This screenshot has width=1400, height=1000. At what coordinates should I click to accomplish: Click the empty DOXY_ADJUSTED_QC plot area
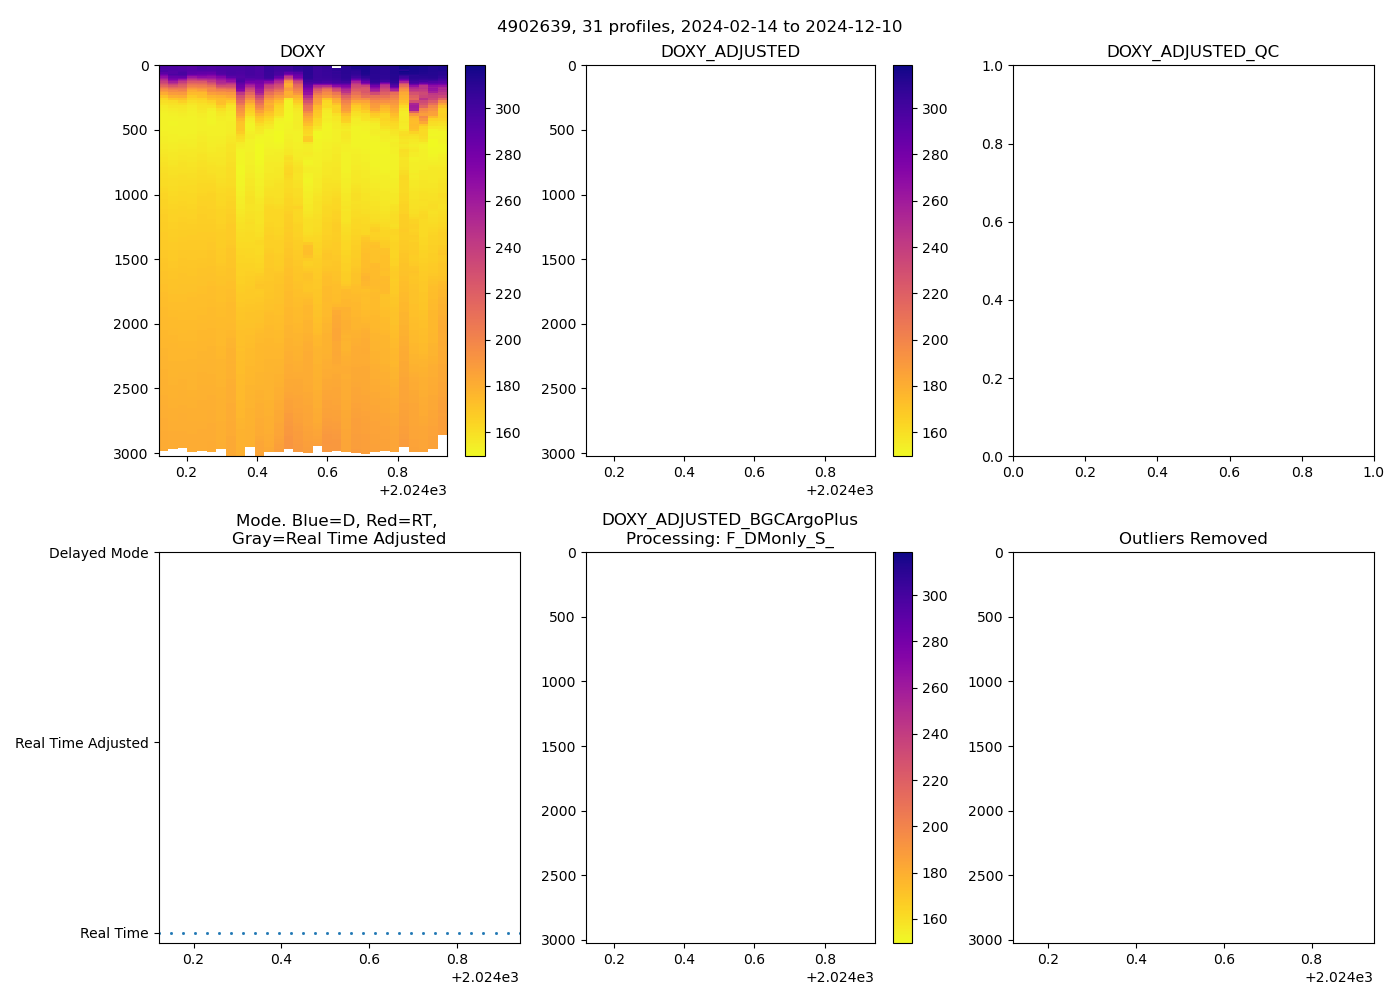1192,260
